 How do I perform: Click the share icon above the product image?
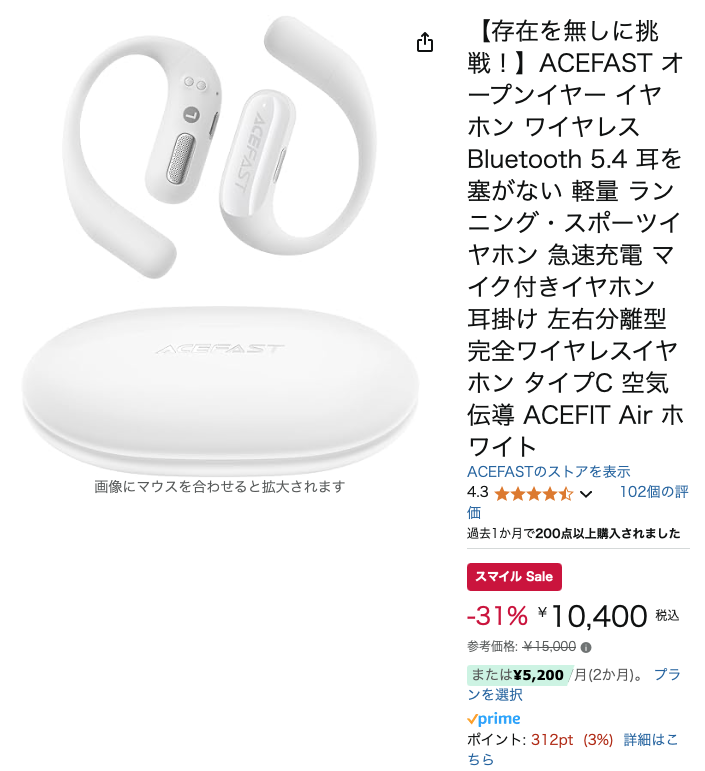coord(425,42)
